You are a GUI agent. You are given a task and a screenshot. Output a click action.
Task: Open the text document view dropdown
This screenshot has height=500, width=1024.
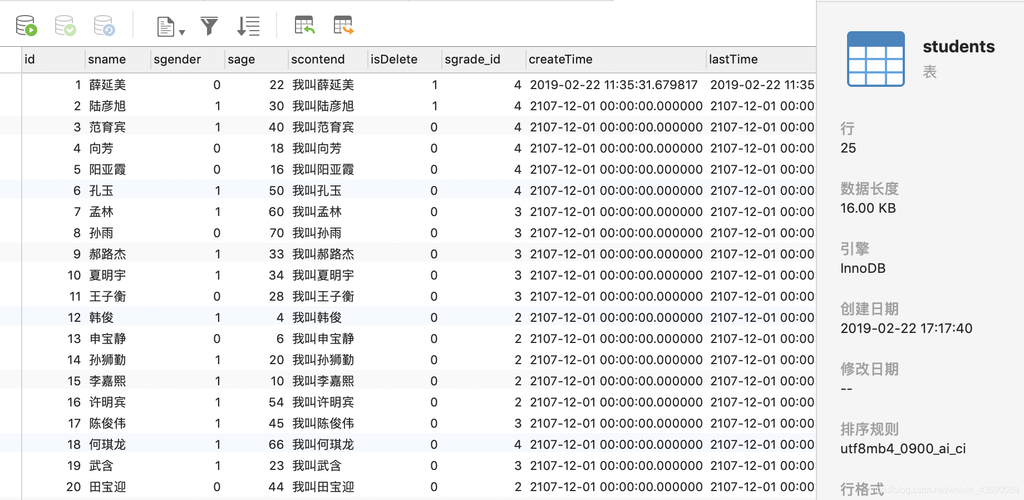[x=170, y=27]
